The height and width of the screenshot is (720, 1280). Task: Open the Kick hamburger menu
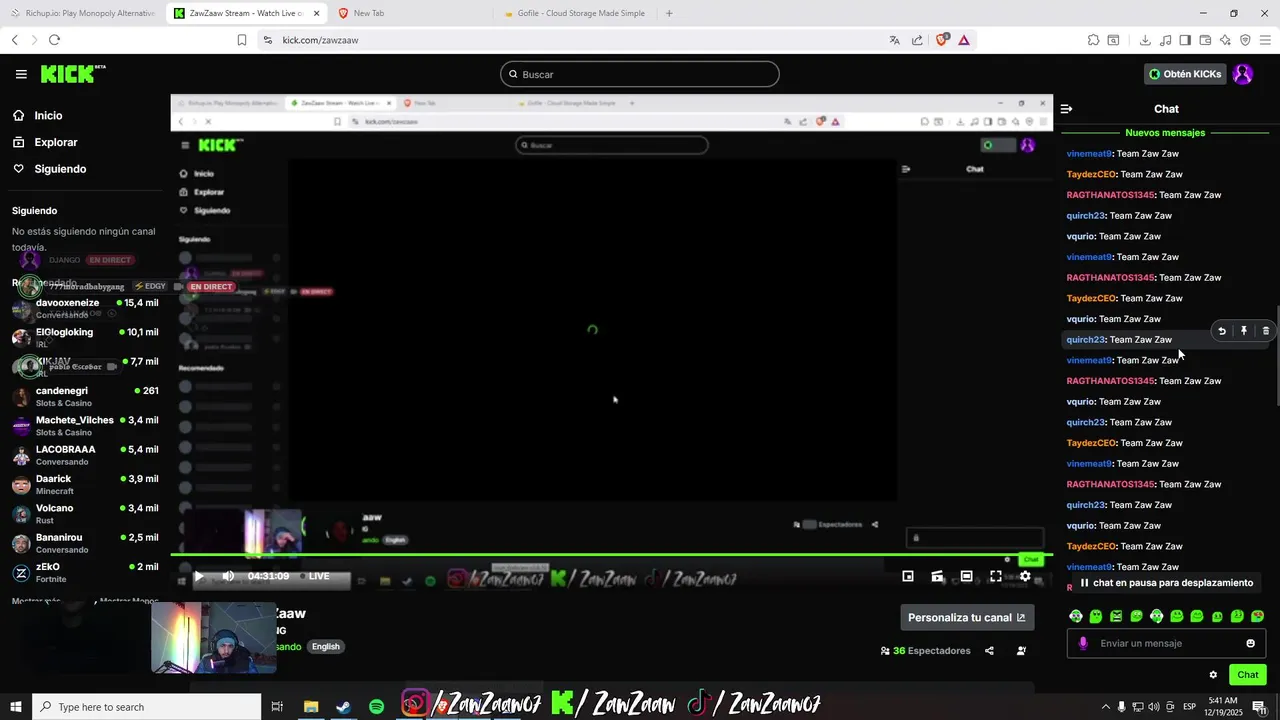click(x=21, y=74)
